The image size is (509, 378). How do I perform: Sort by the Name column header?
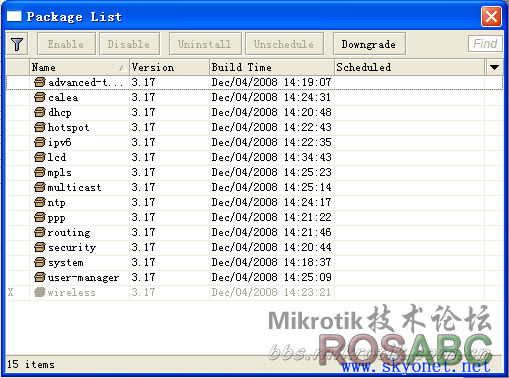[x=79, y=67]
